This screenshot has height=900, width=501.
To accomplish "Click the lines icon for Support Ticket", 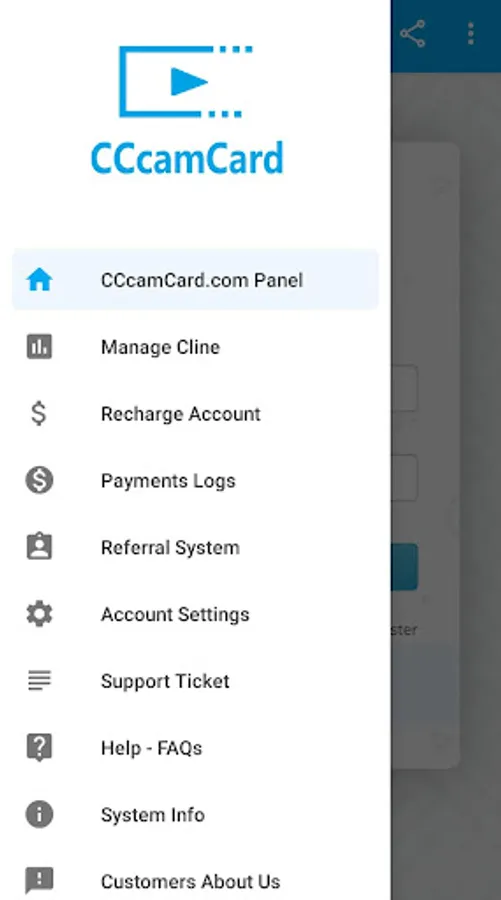I will 39,680.
